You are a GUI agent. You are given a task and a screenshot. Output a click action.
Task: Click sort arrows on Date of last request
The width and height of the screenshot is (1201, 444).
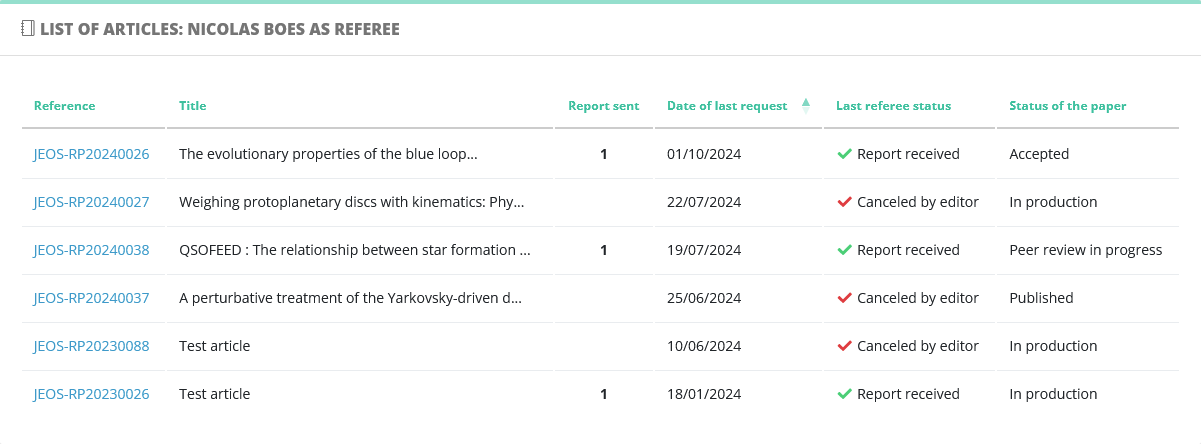(x=806, y=105)
